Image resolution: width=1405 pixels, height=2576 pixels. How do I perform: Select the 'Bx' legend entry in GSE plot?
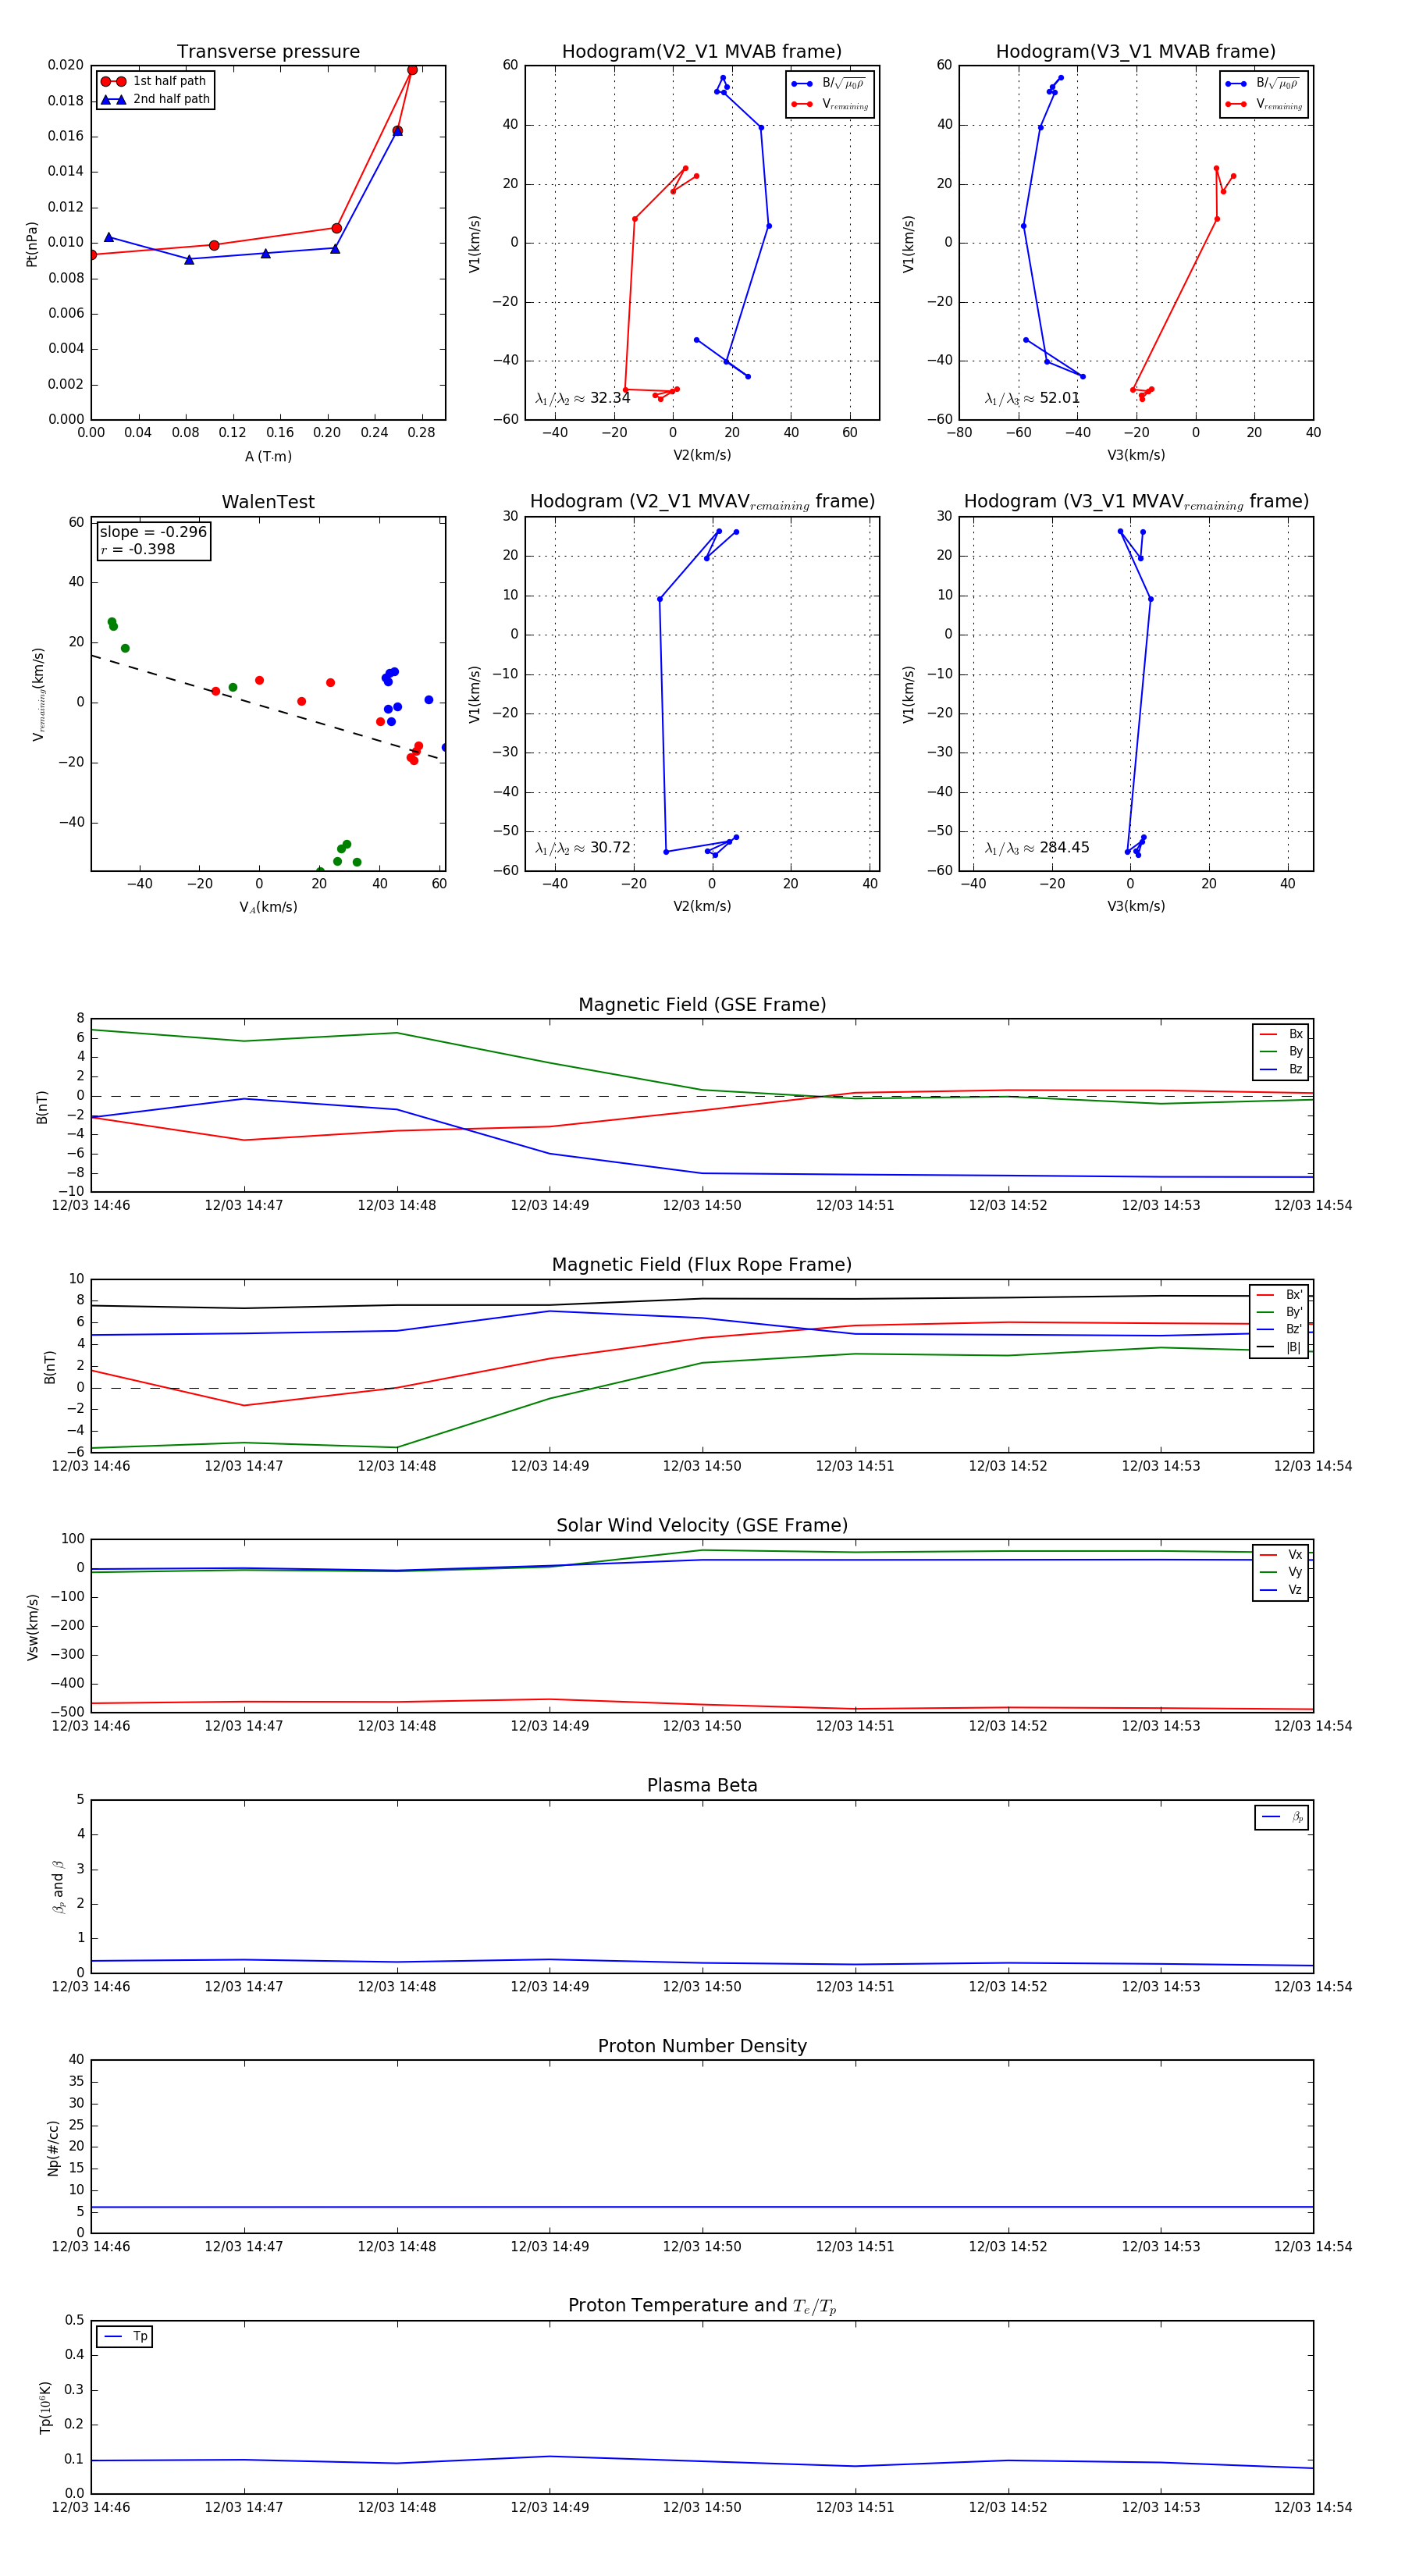[1281, 1034]
